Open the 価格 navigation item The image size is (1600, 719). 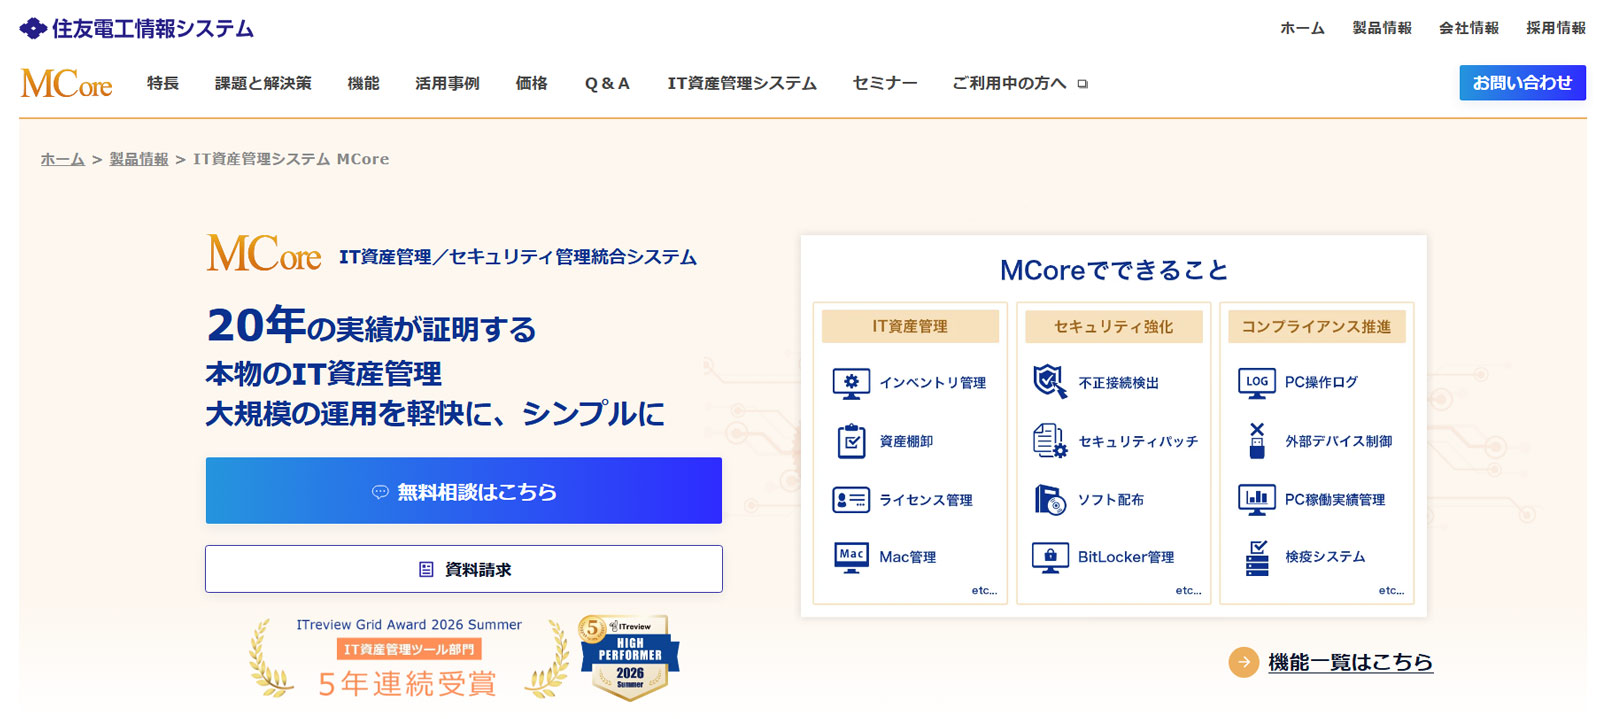(531, 83)
